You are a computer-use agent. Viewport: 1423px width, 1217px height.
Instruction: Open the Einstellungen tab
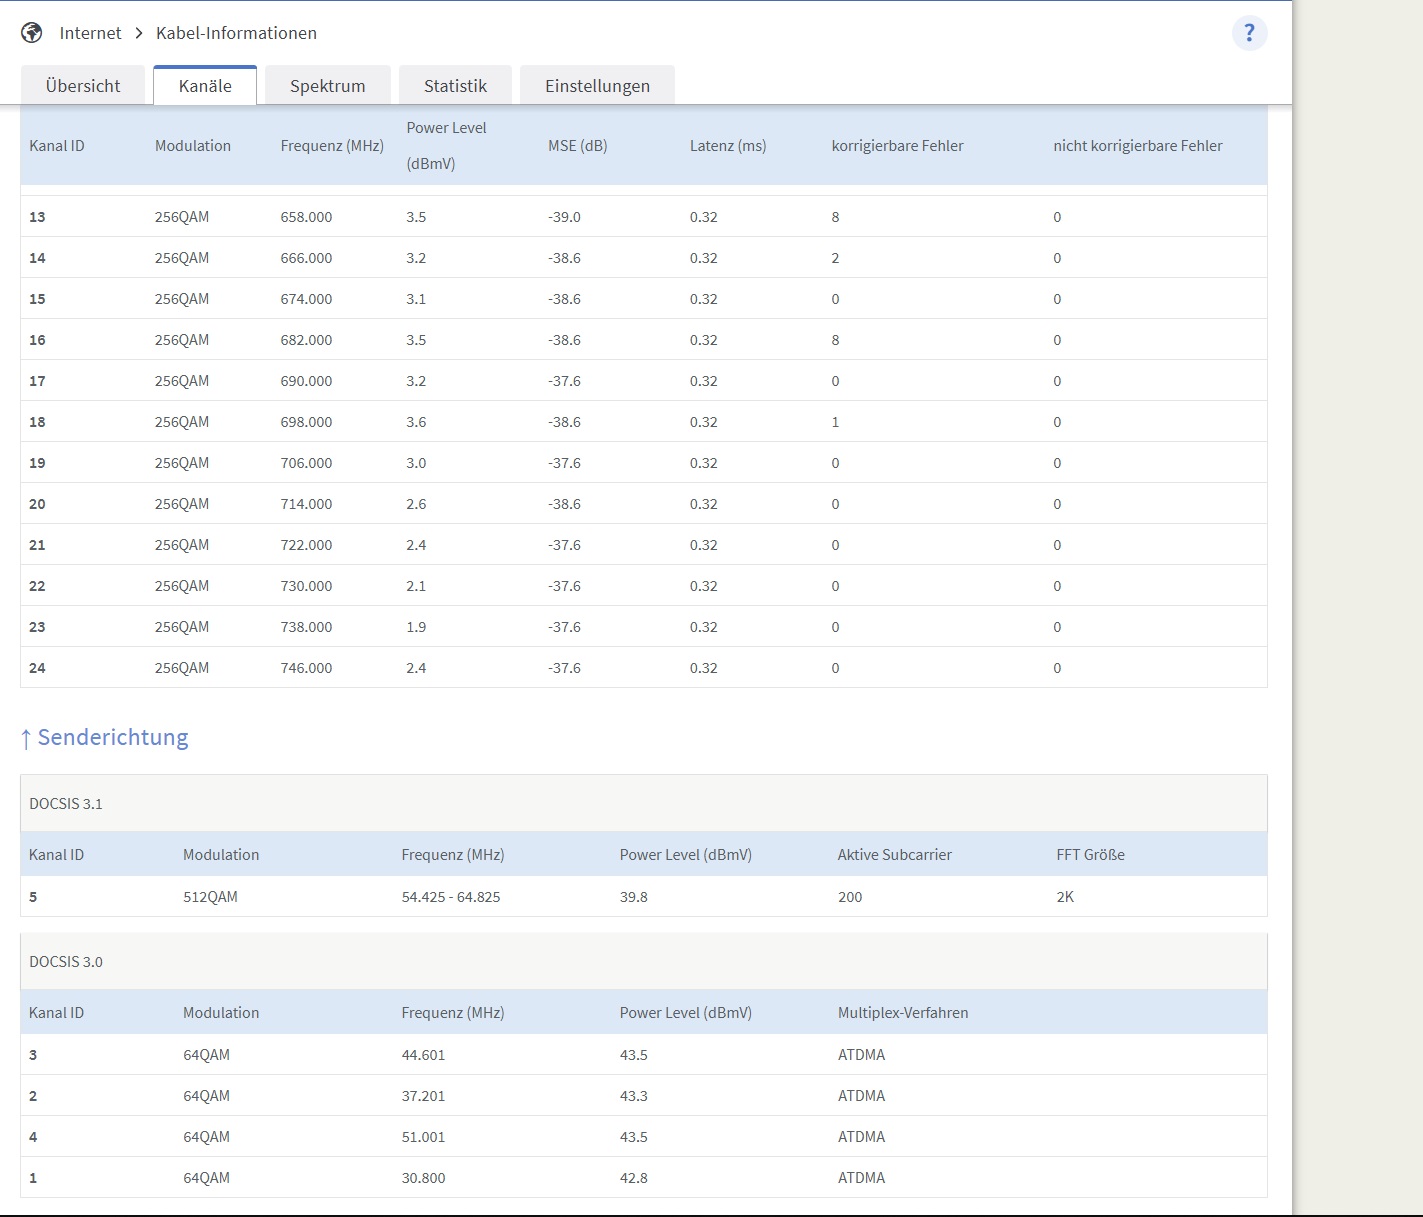tap(597, 86)
